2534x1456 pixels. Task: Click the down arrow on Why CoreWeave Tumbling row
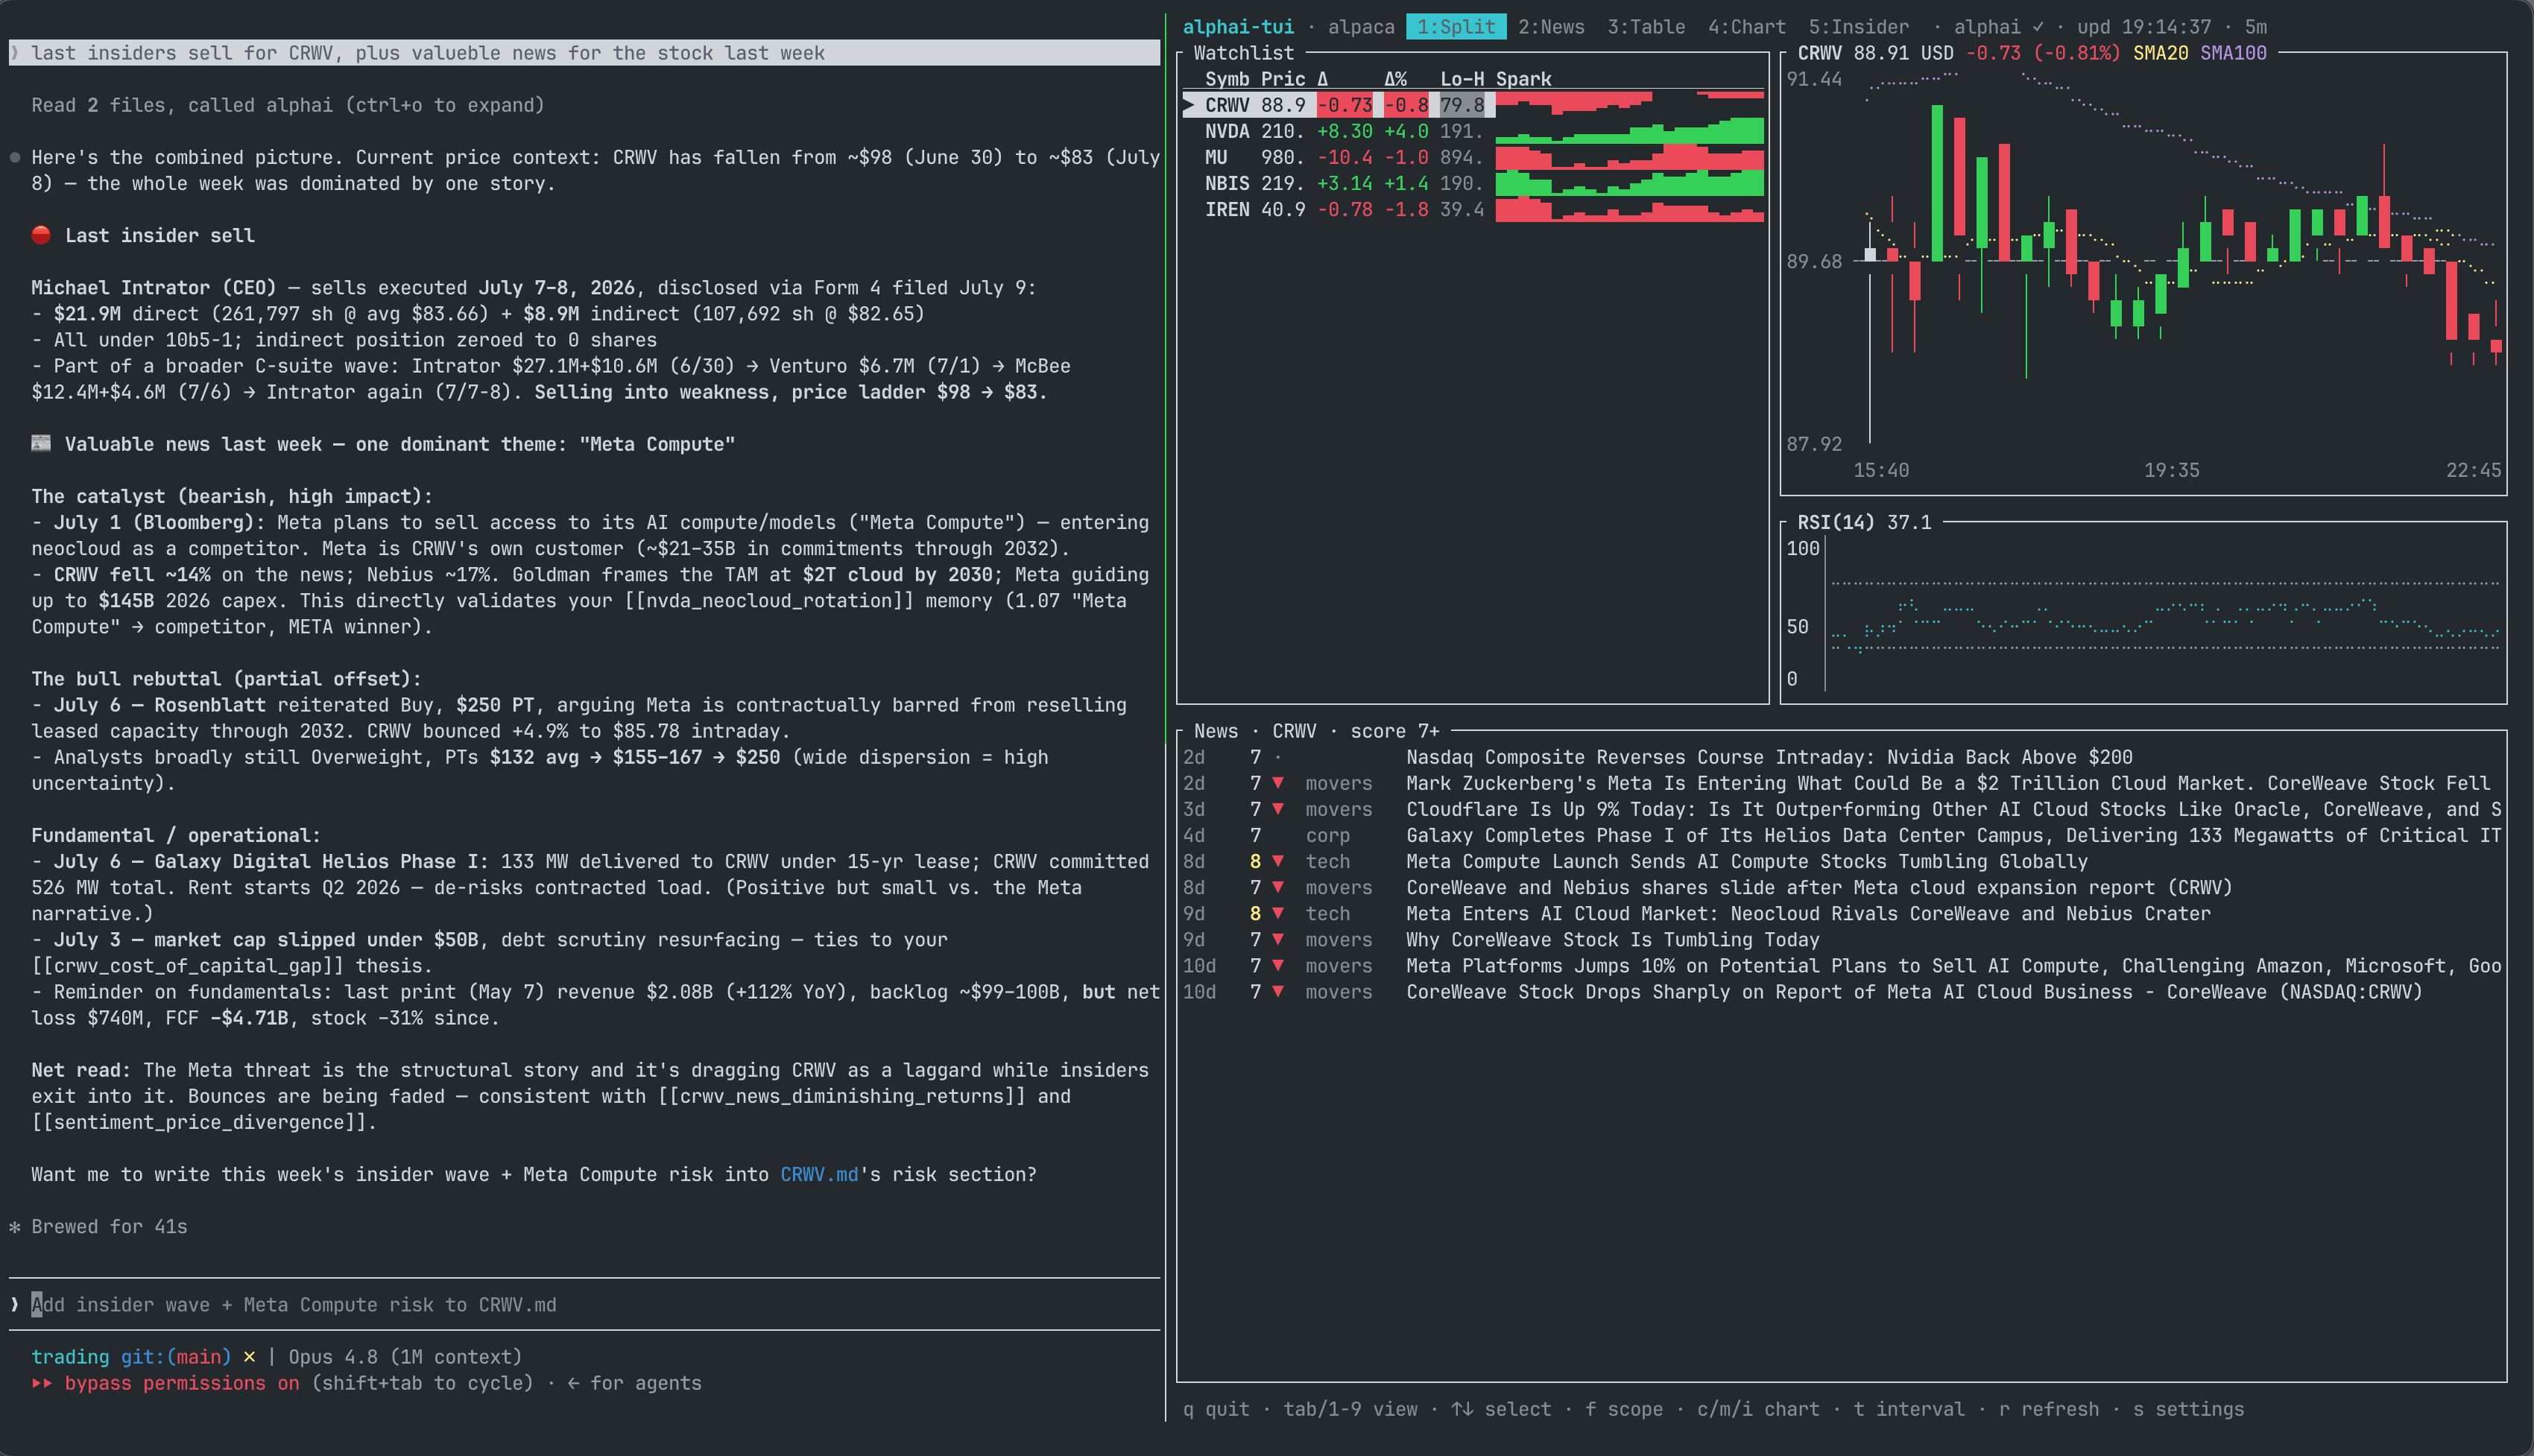point(1278,939)
